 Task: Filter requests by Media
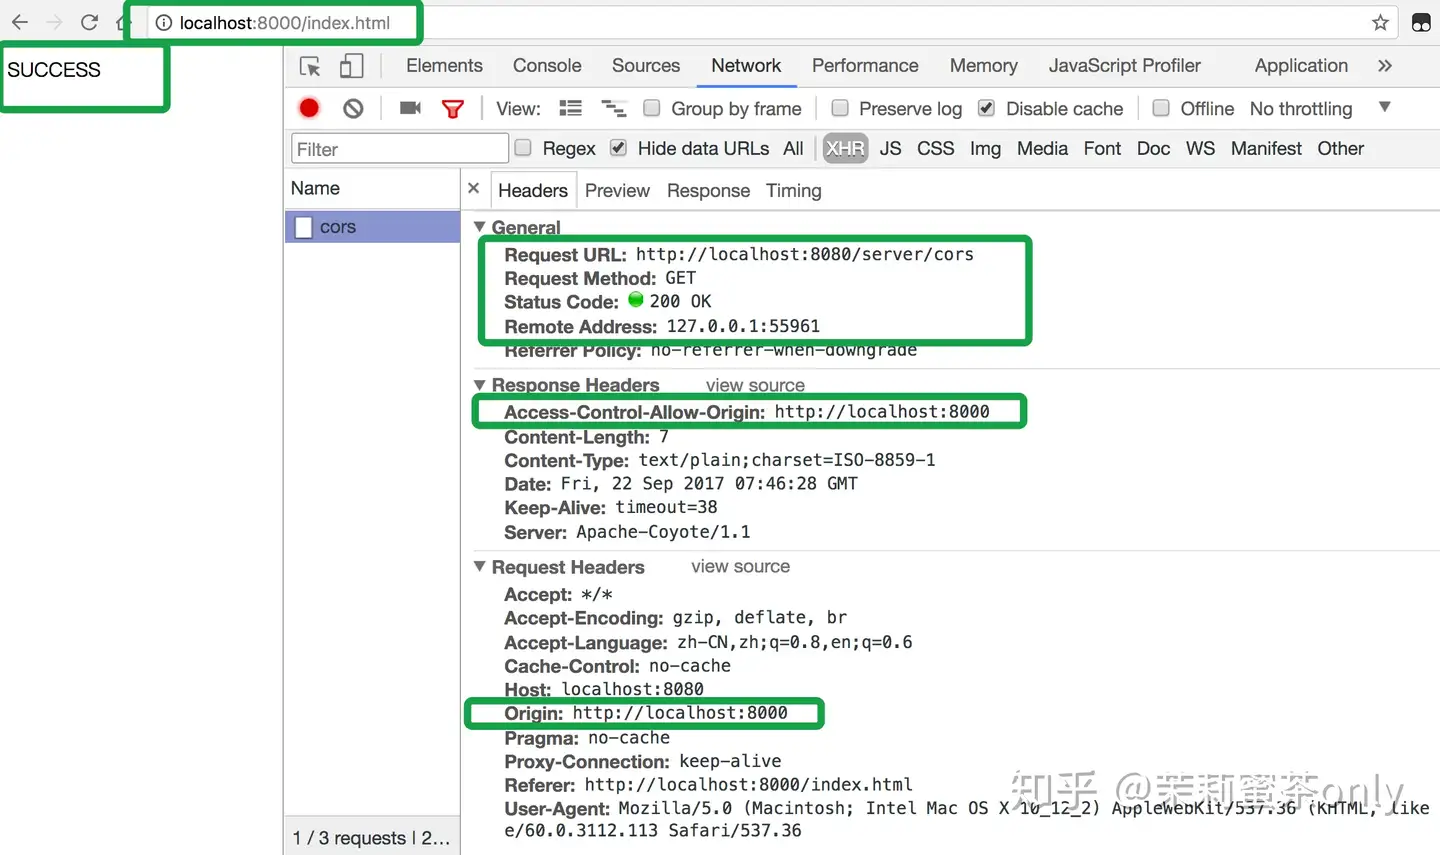coord(1042,149)
